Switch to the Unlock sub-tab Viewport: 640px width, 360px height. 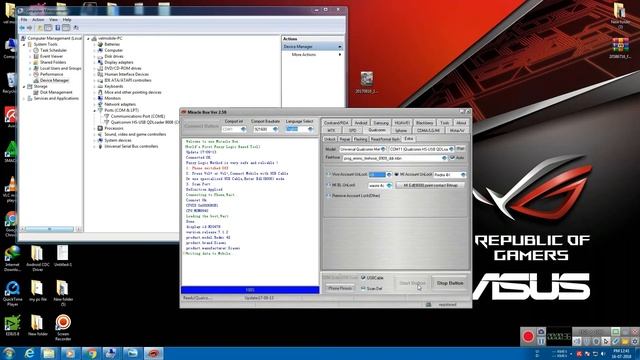point(330,139)
